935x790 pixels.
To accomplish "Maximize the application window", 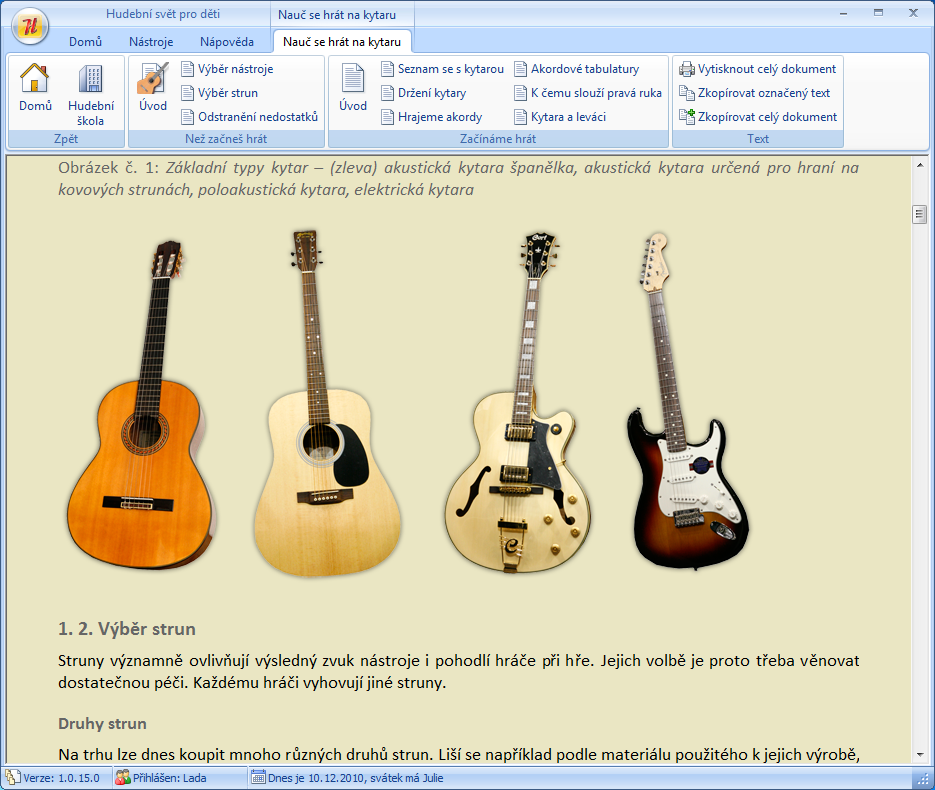I will click(878, 13).
